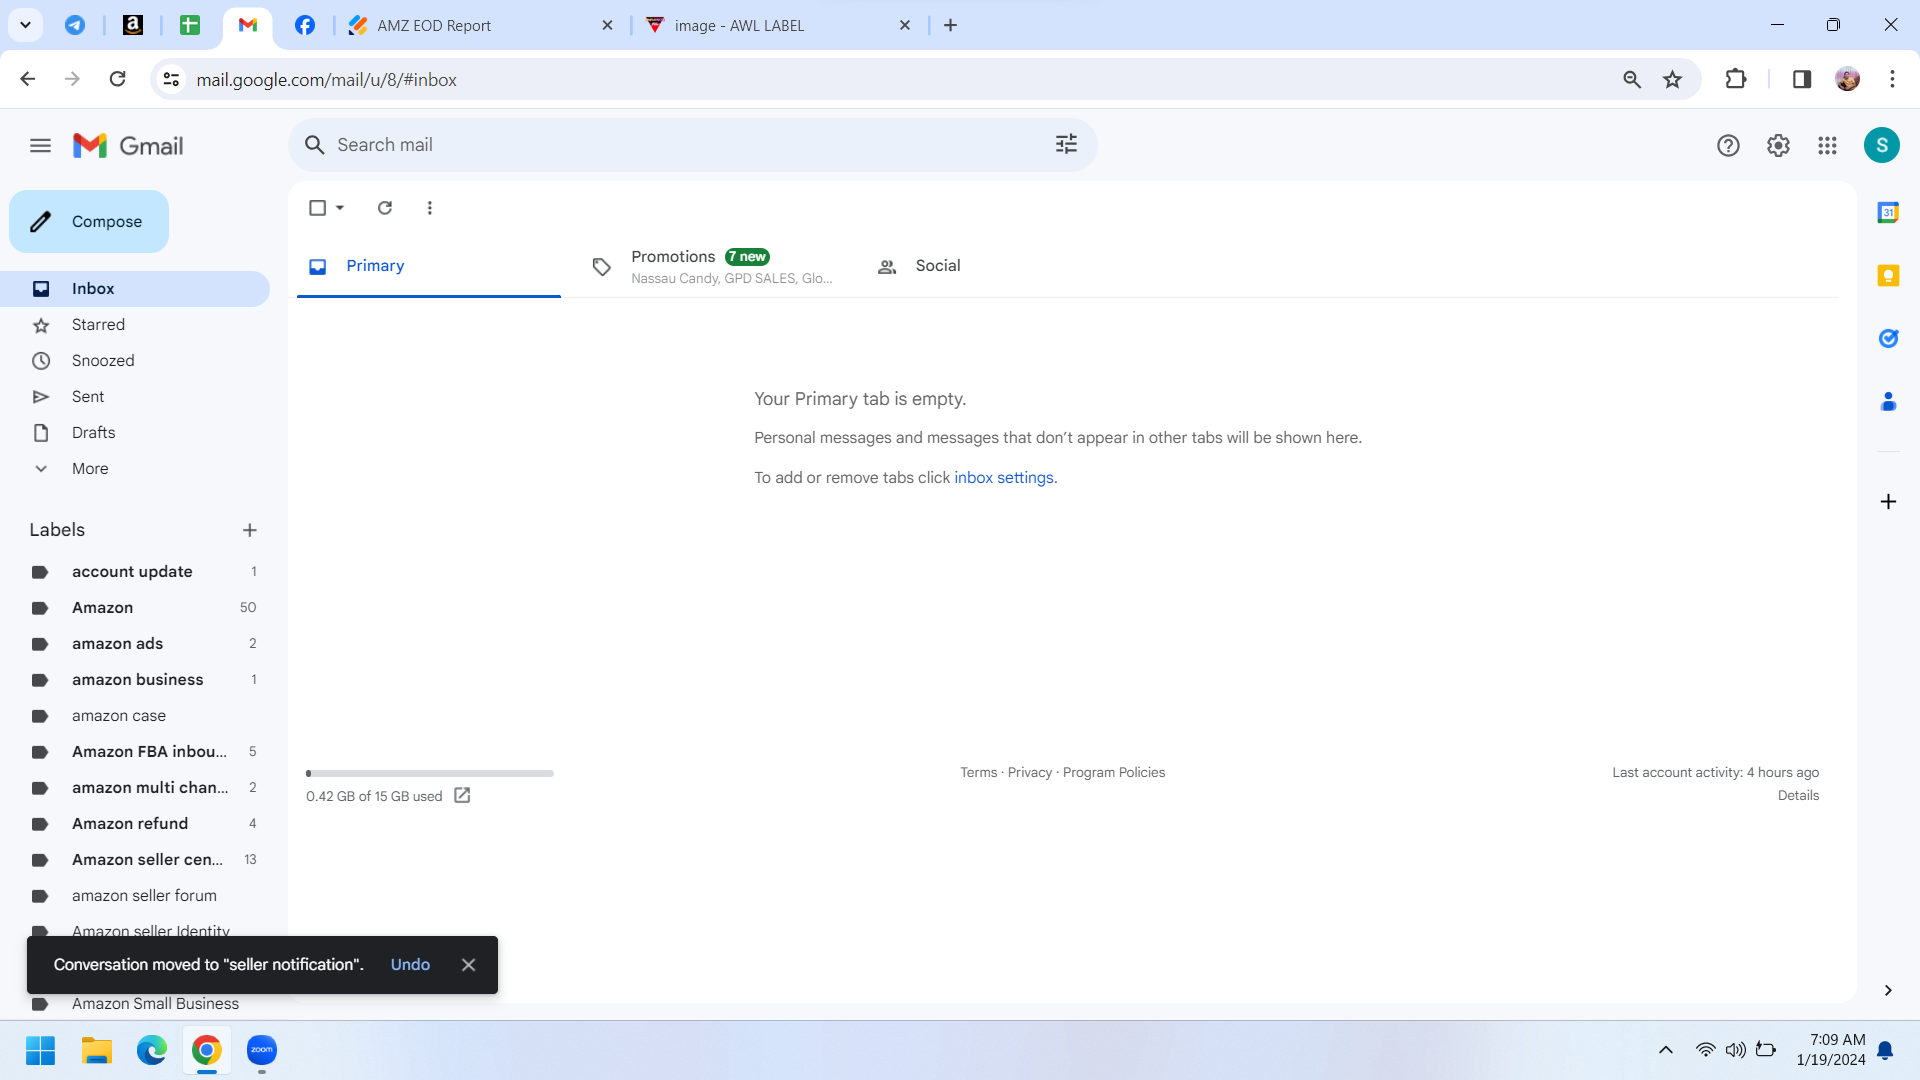
Task: Open Google Tasks side panel icon
Action: pos(1888,339)
